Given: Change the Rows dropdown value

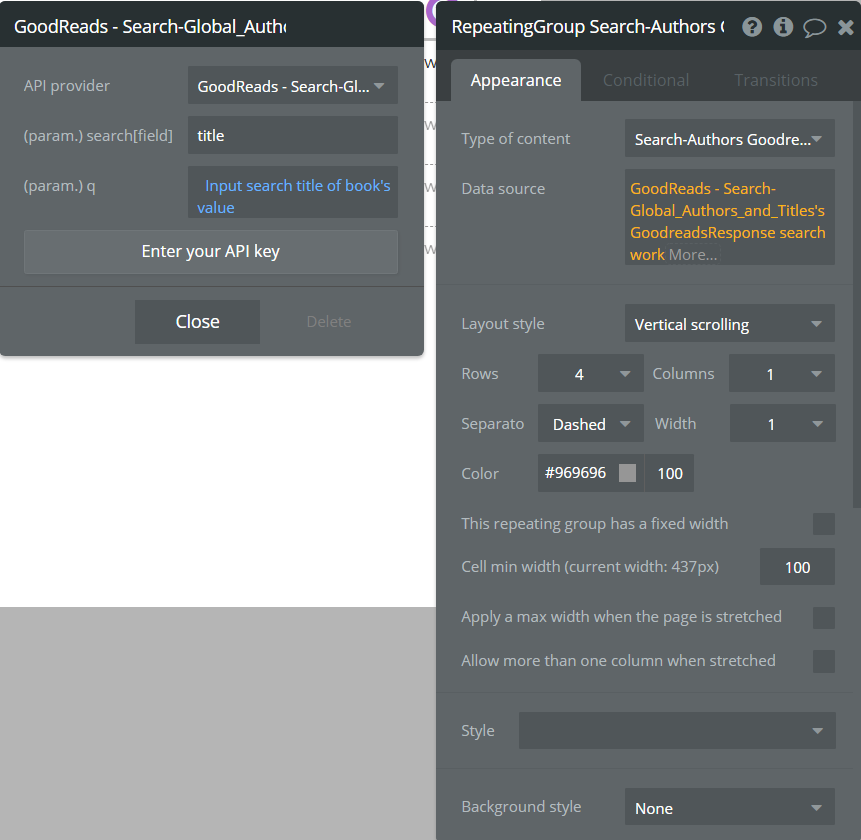Looking at the screenshot, I should click(590, 374).
